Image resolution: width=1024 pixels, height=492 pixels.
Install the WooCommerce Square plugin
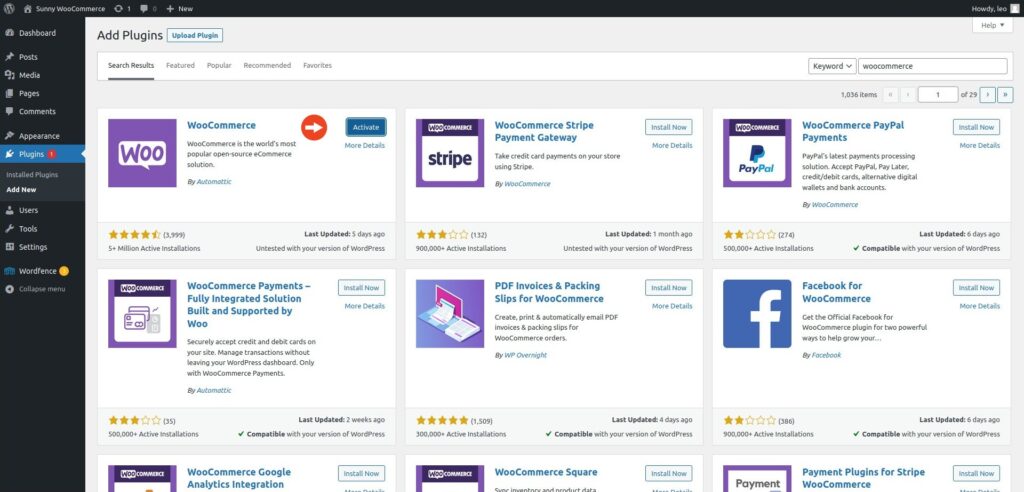(669, 473)
